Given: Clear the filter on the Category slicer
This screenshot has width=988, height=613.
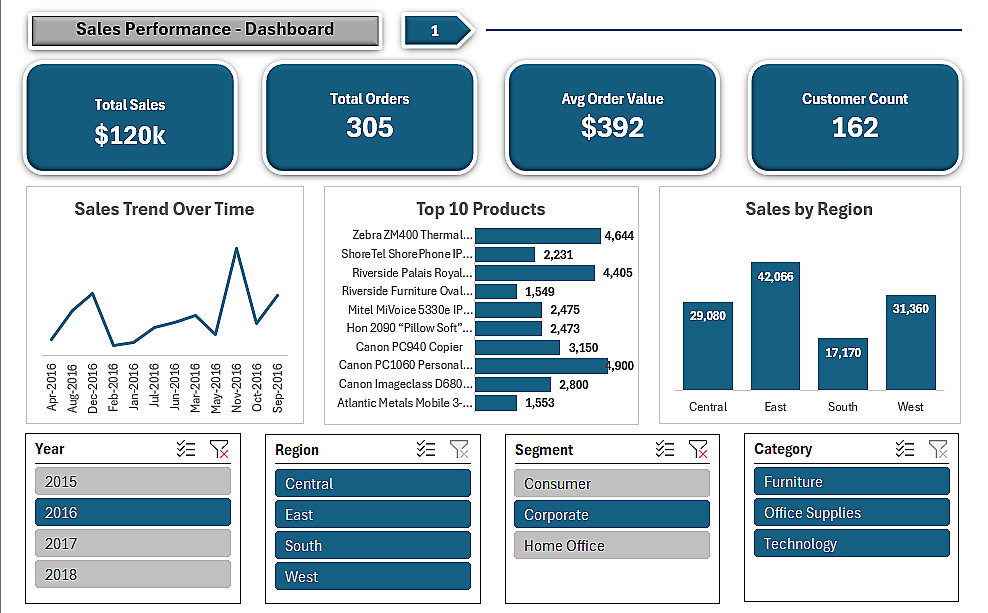Looking at the screenshot, I should [938, 449].
